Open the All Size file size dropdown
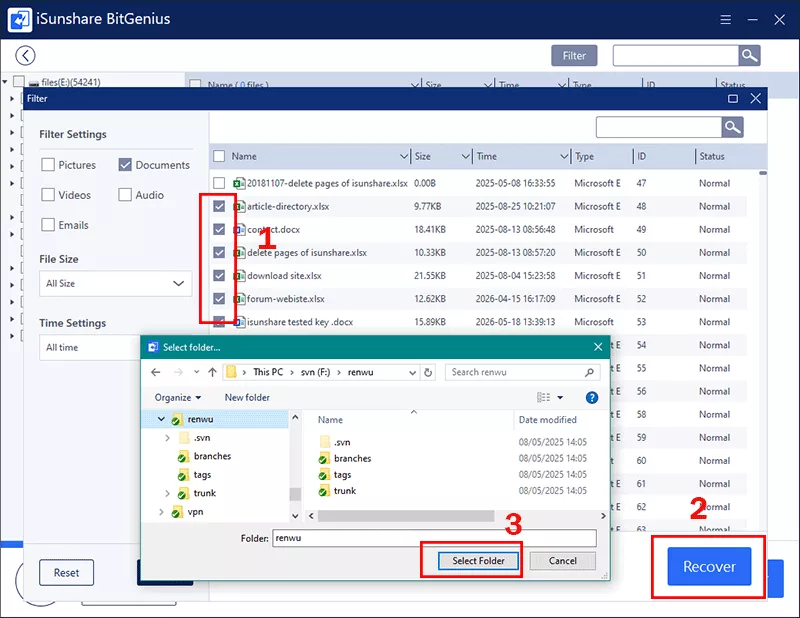 click(115, 283)
